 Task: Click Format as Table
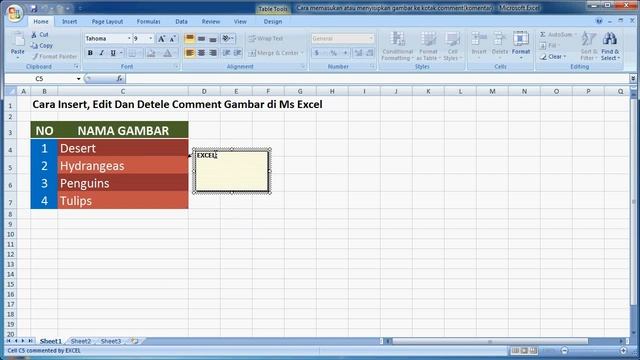point(428,46)
